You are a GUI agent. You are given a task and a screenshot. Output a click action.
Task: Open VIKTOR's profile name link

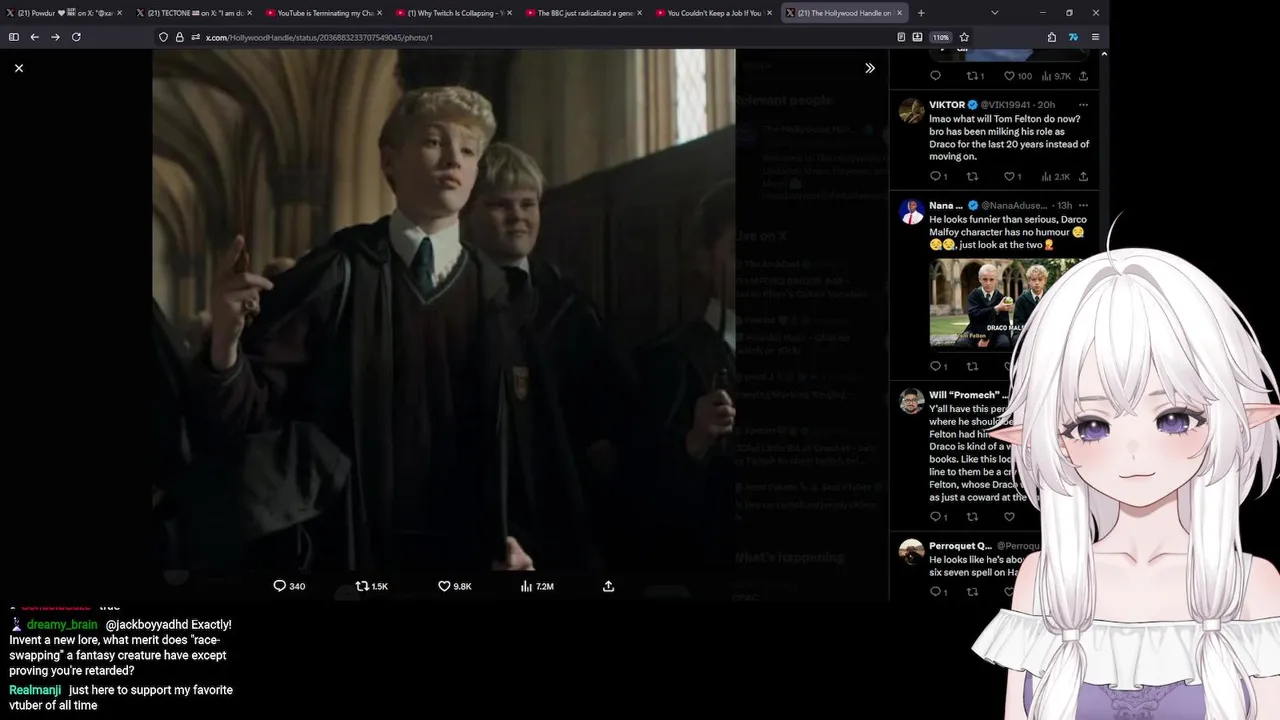[x=947, y=105]
